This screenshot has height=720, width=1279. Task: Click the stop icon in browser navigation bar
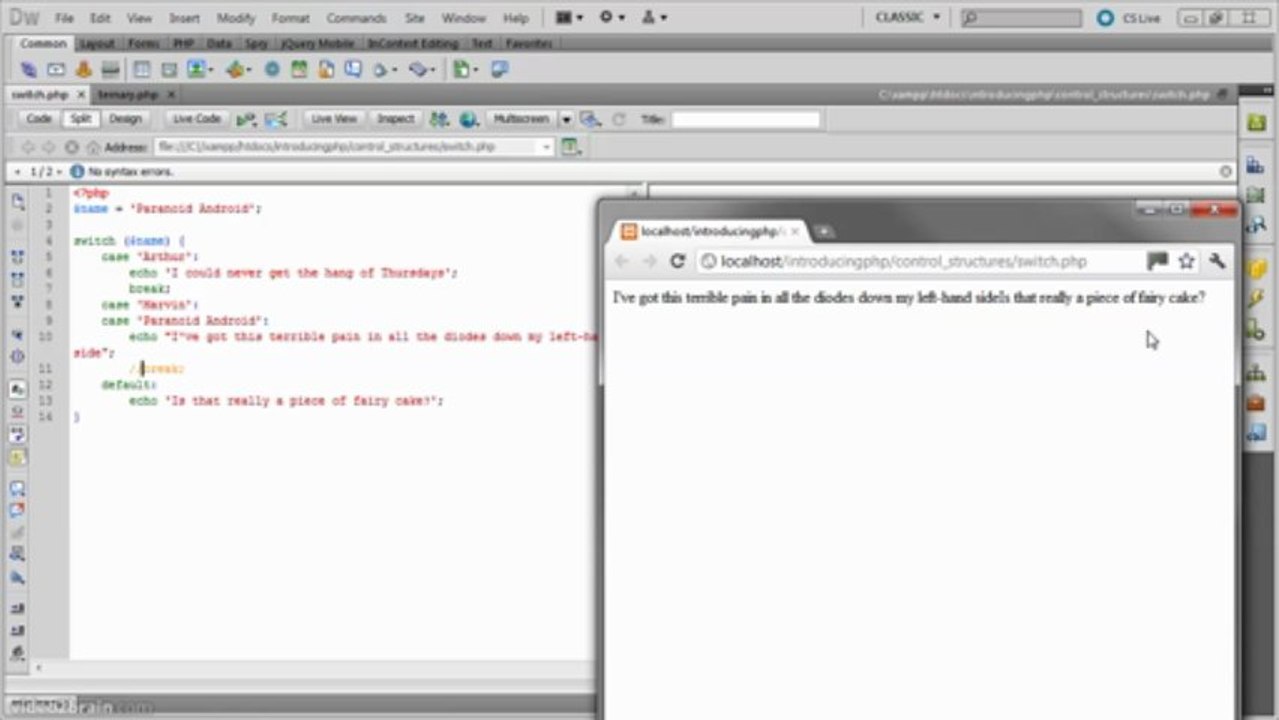(71, 147)
